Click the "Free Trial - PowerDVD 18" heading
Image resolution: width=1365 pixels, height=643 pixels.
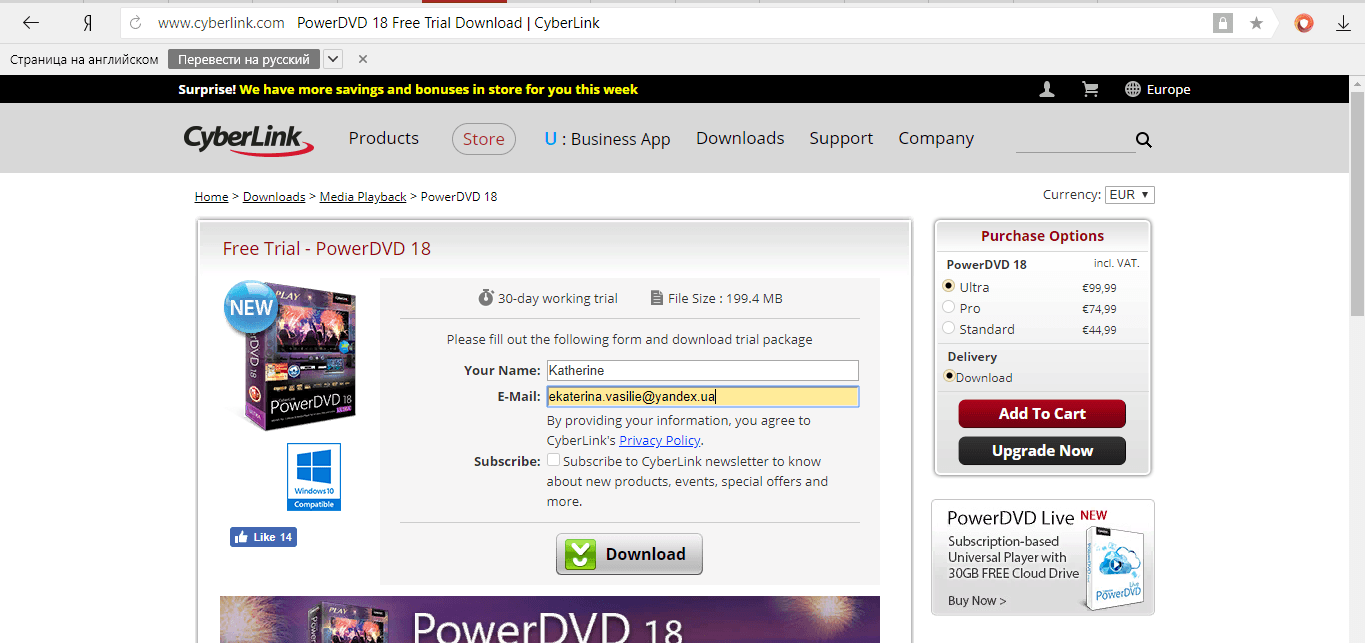click(x=327, y=249)
